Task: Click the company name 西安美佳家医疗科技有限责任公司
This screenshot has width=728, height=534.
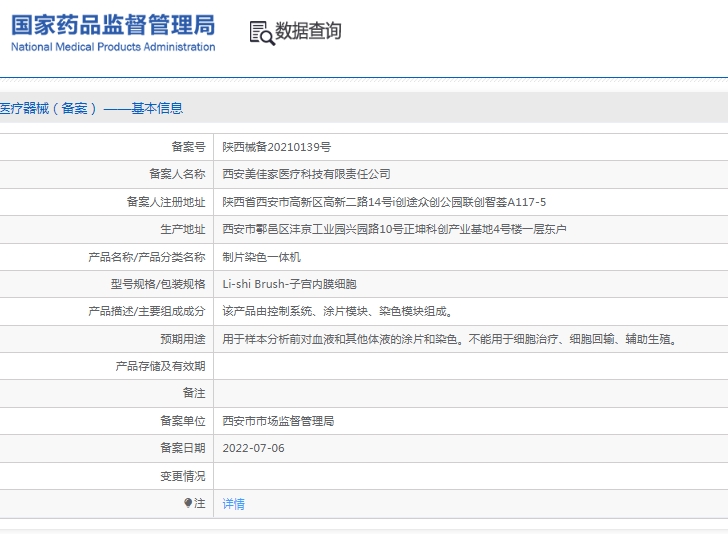Action: click(306, 174)
